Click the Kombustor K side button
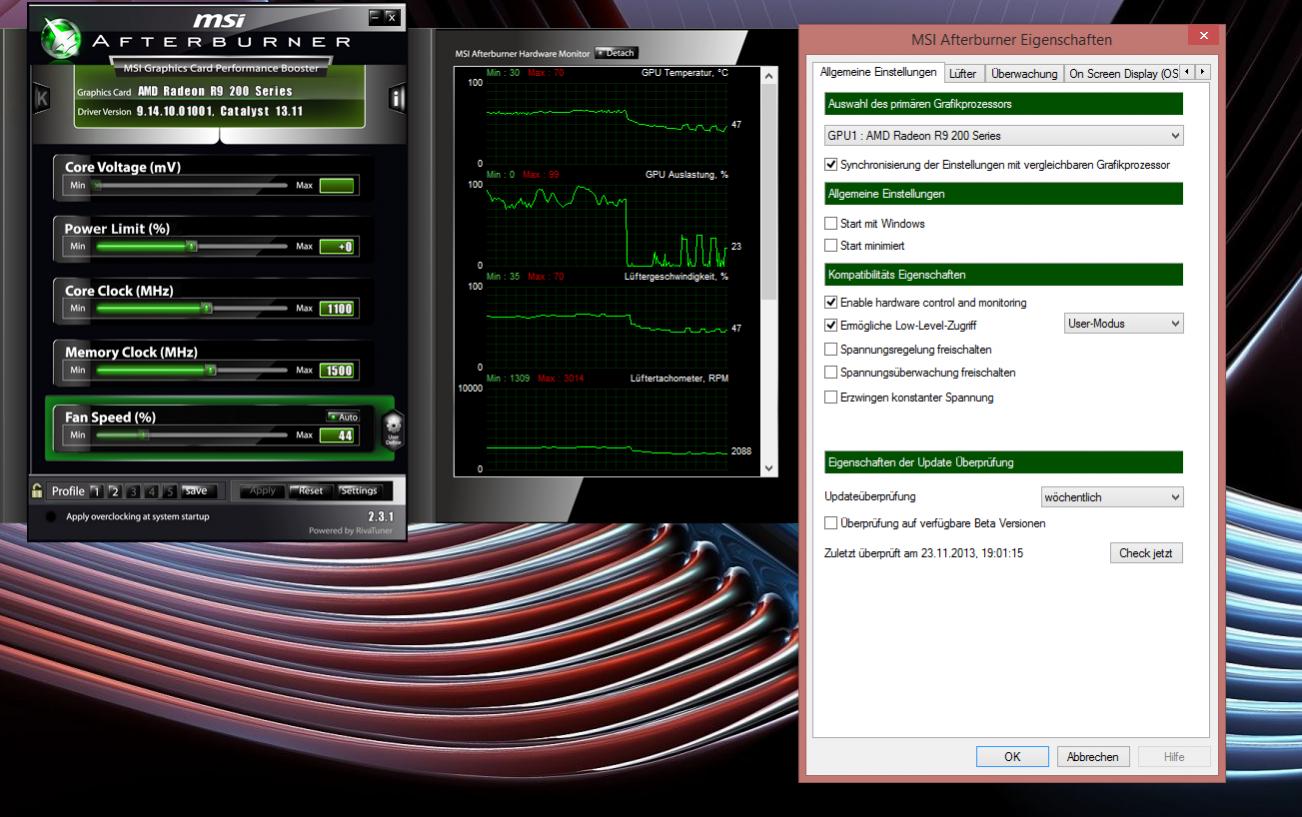This screenshot has height=817, width=1302. 41,98
